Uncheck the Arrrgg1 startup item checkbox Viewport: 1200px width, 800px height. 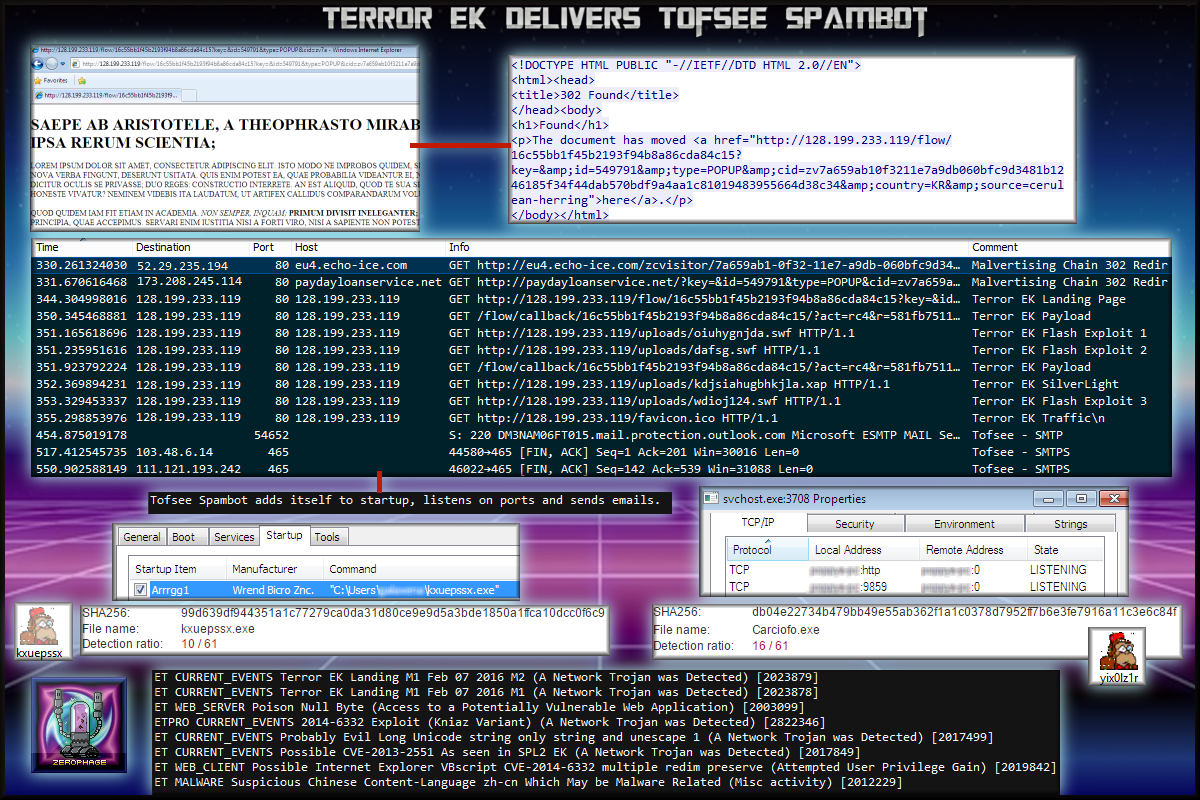point(140,591)
